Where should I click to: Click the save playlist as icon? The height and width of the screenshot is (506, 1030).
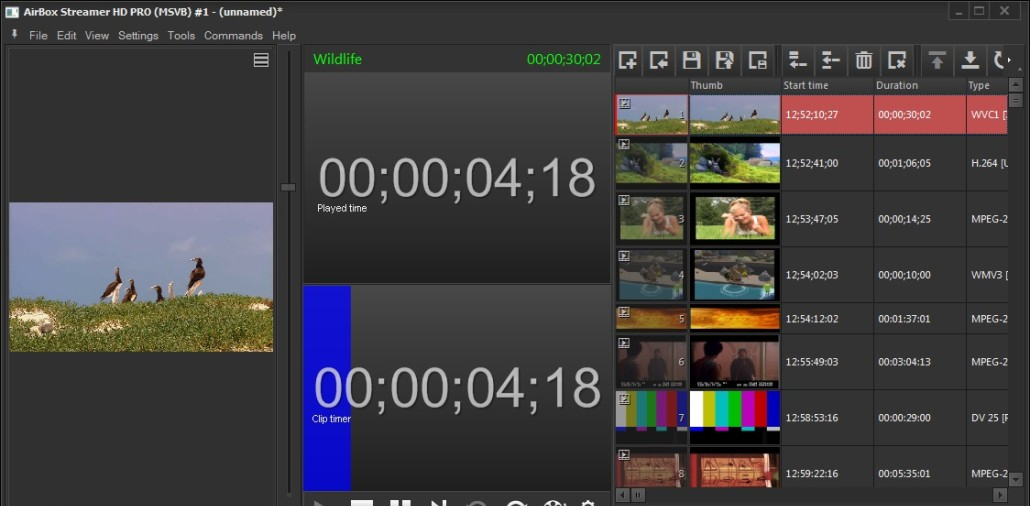click(724, 60)
